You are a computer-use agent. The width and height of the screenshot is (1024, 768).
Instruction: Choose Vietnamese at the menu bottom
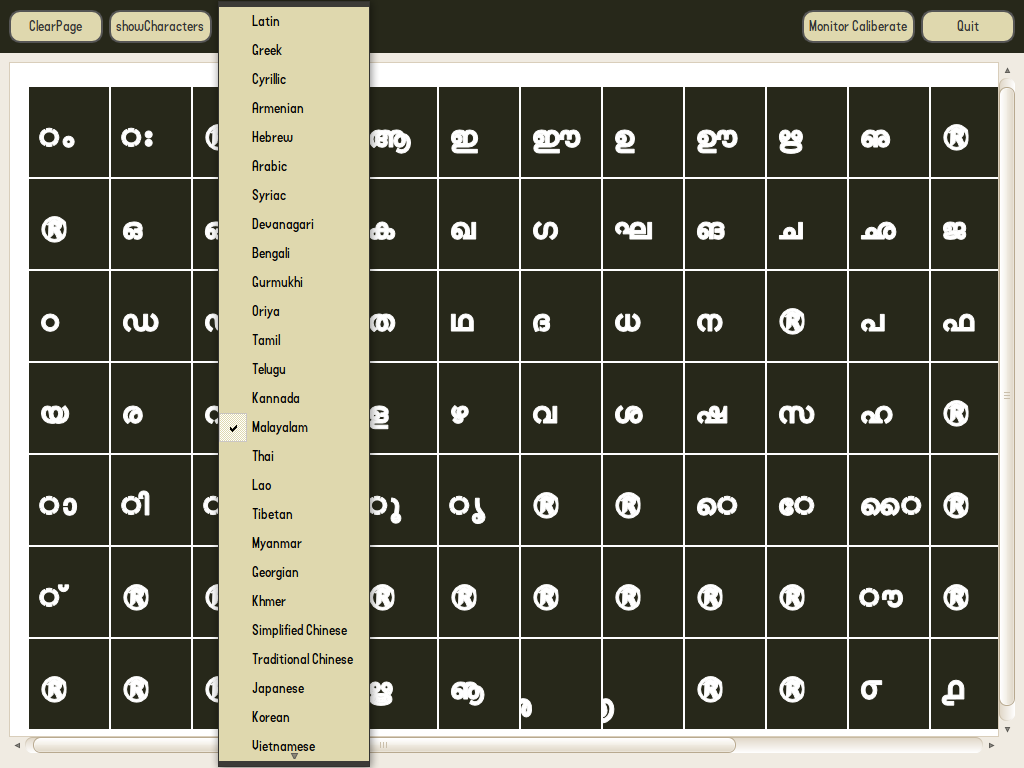pyautogui.click(x=283, y=746)
